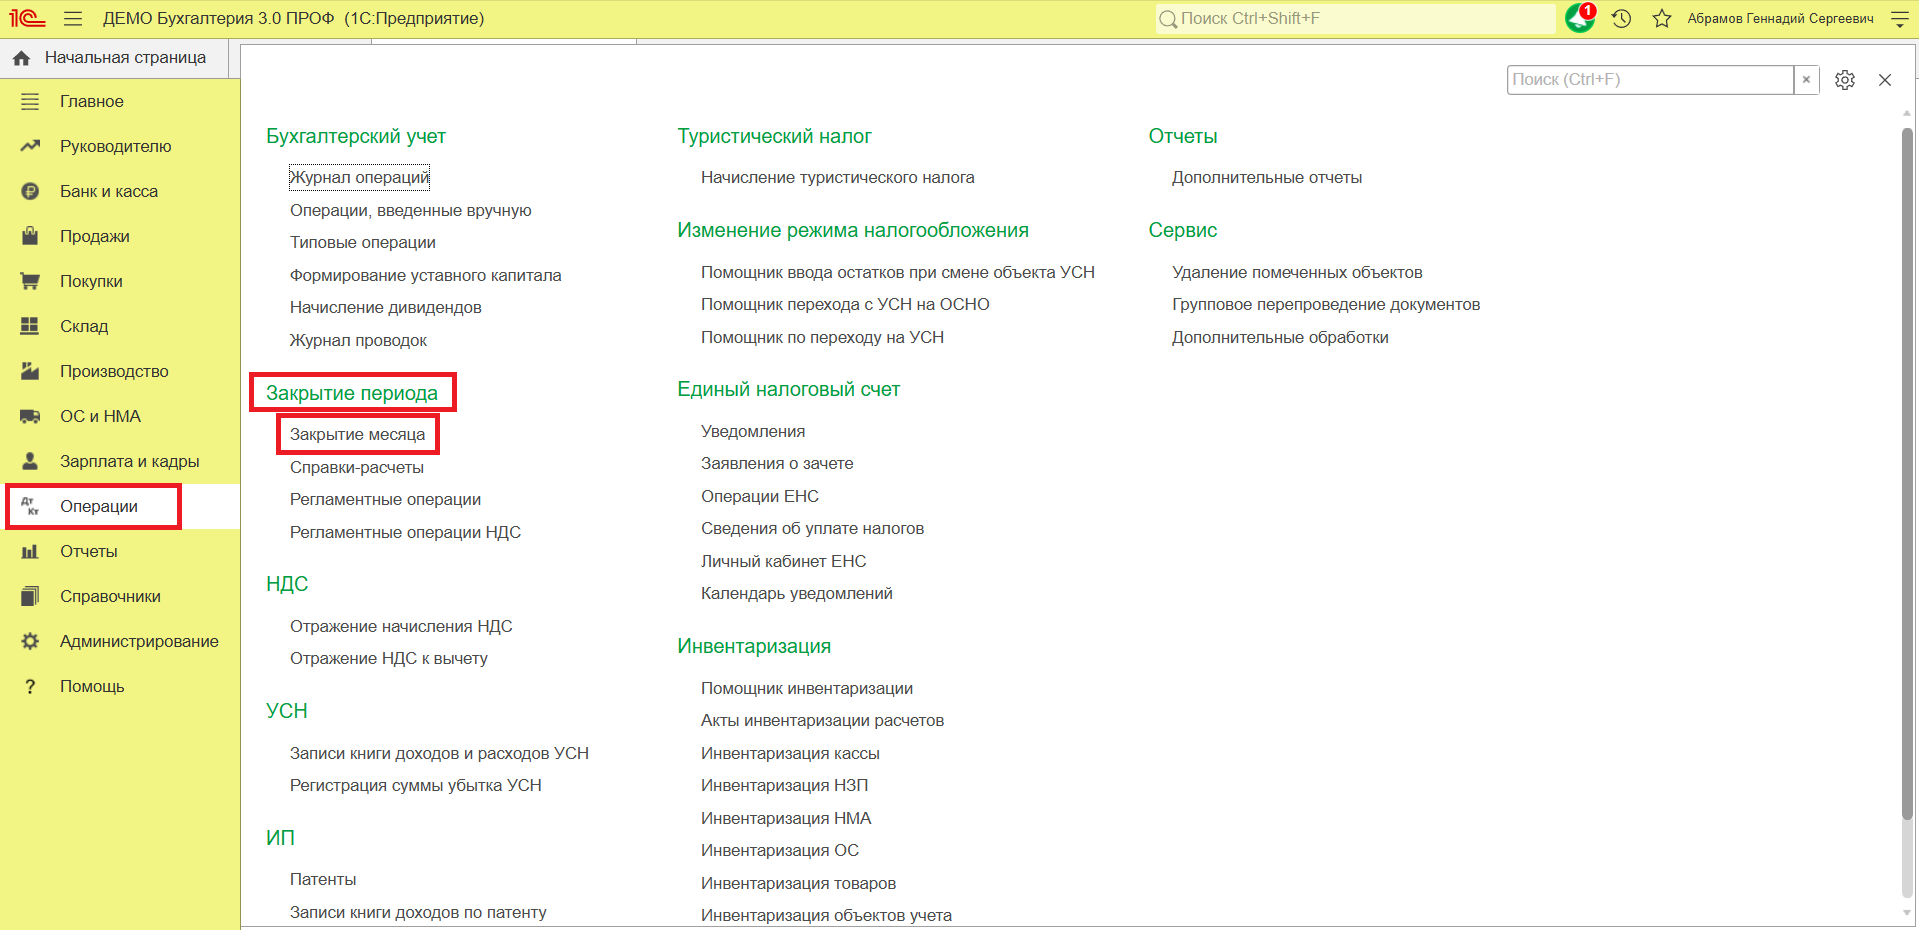
Task: Click the Руководителю chart icon
Action: (x=30, y=146)
